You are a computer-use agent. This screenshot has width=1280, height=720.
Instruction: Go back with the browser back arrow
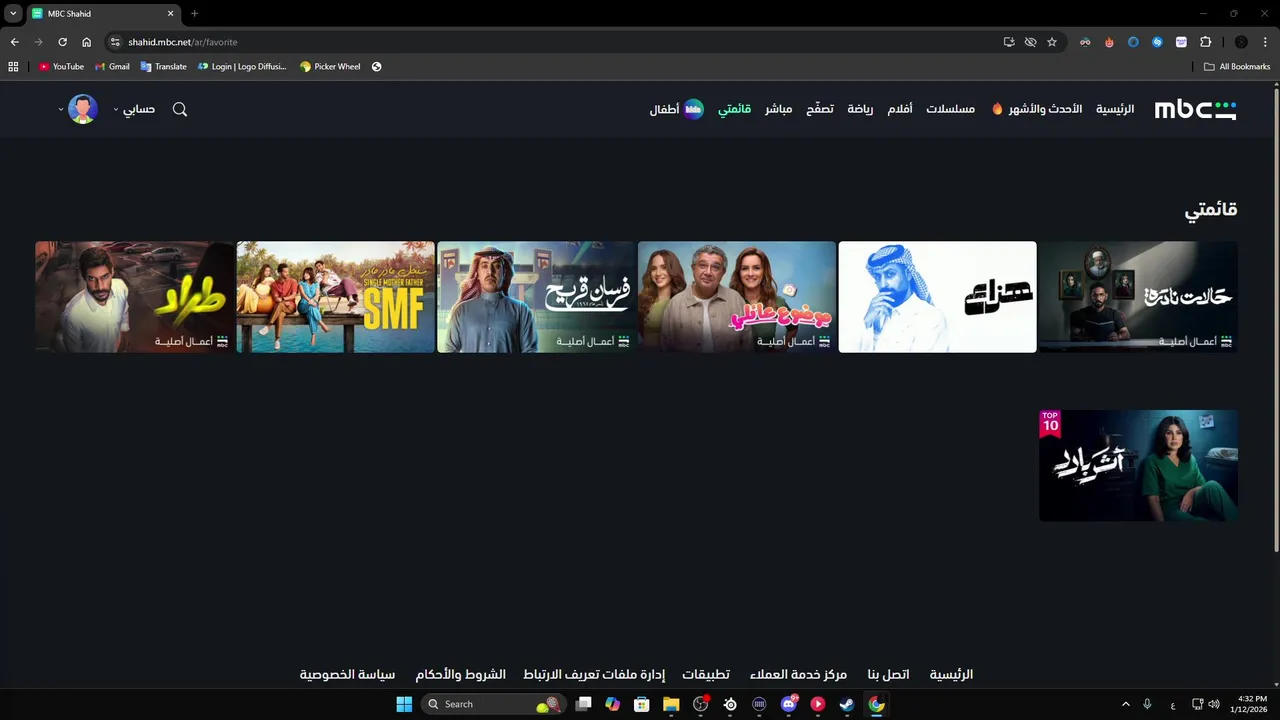tap(14, 42)
